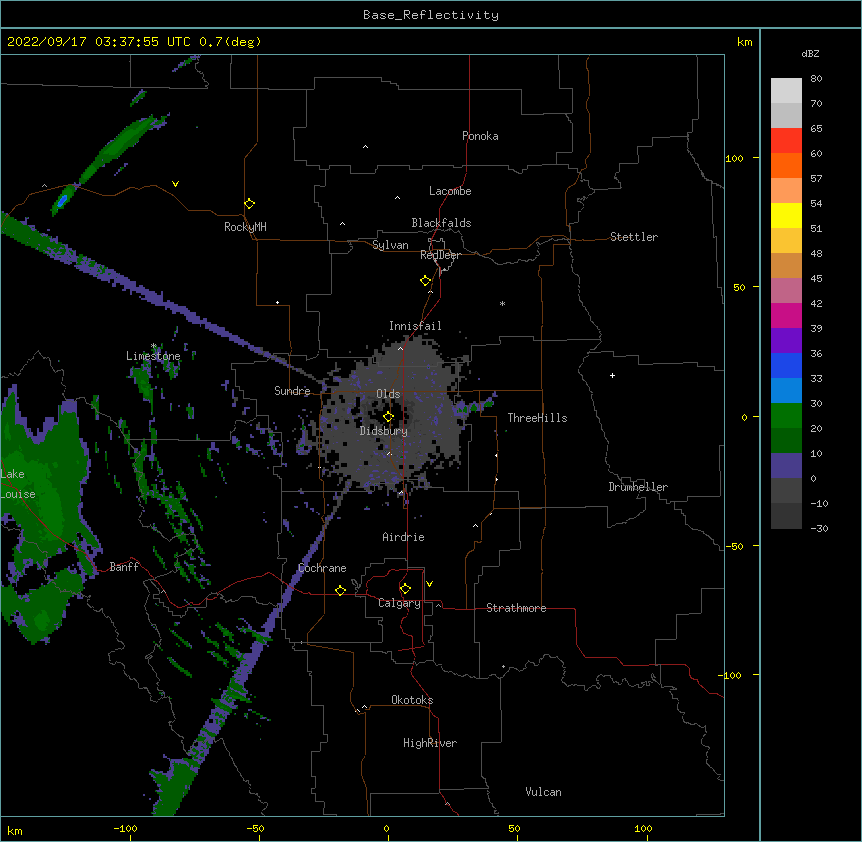Click the Limestone label
This screenshot has height=842, width=862.
153,356
